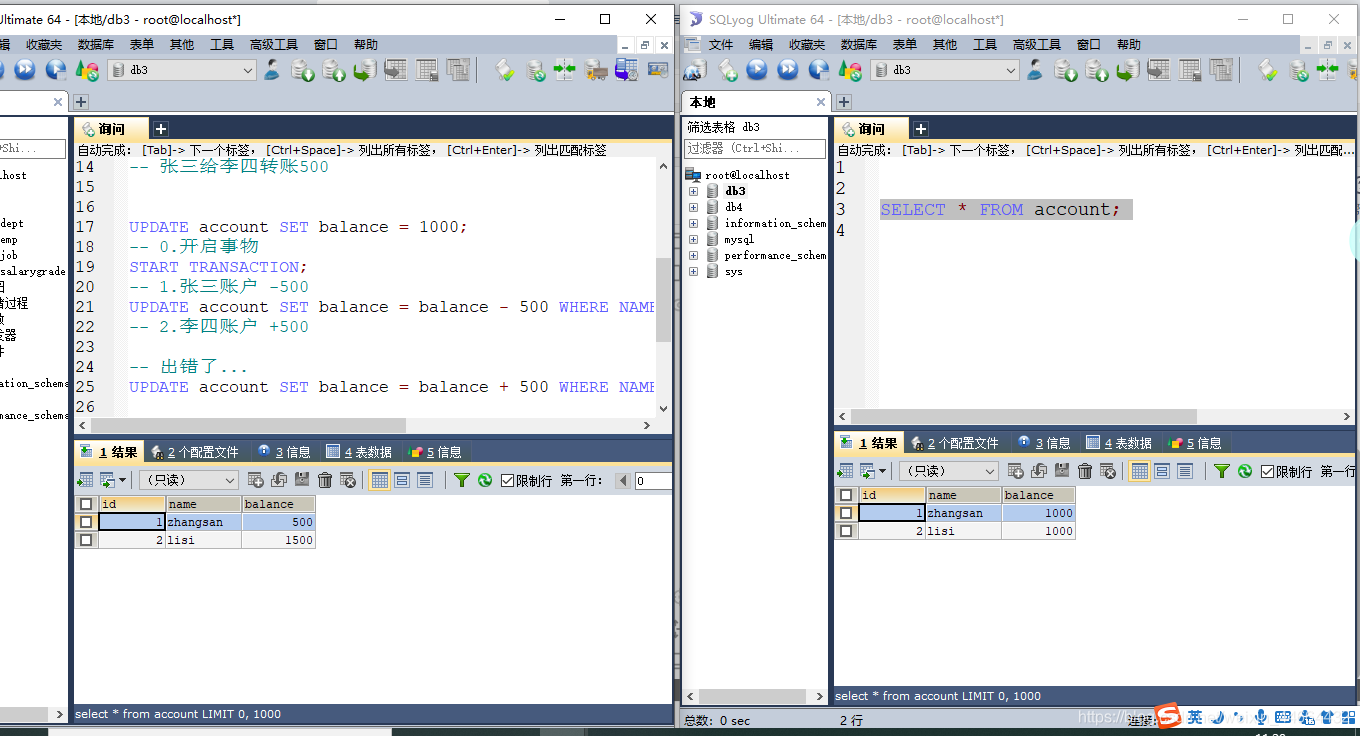
Task: Toggle 限制行 checkbox in the right result pane
Action: (1268, 471)
